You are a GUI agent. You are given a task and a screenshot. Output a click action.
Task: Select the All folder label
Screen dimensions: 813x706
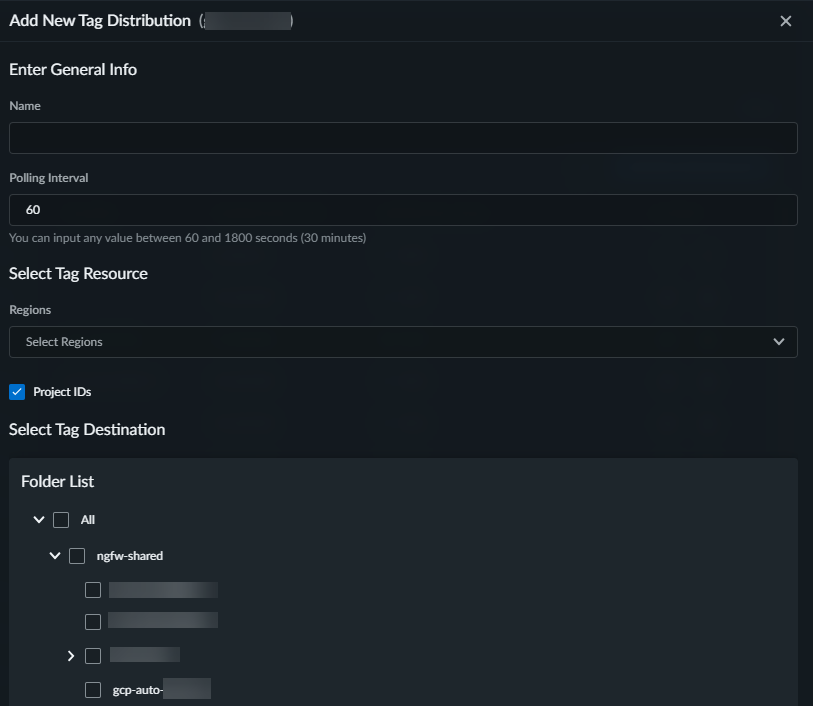pos(88,520)
